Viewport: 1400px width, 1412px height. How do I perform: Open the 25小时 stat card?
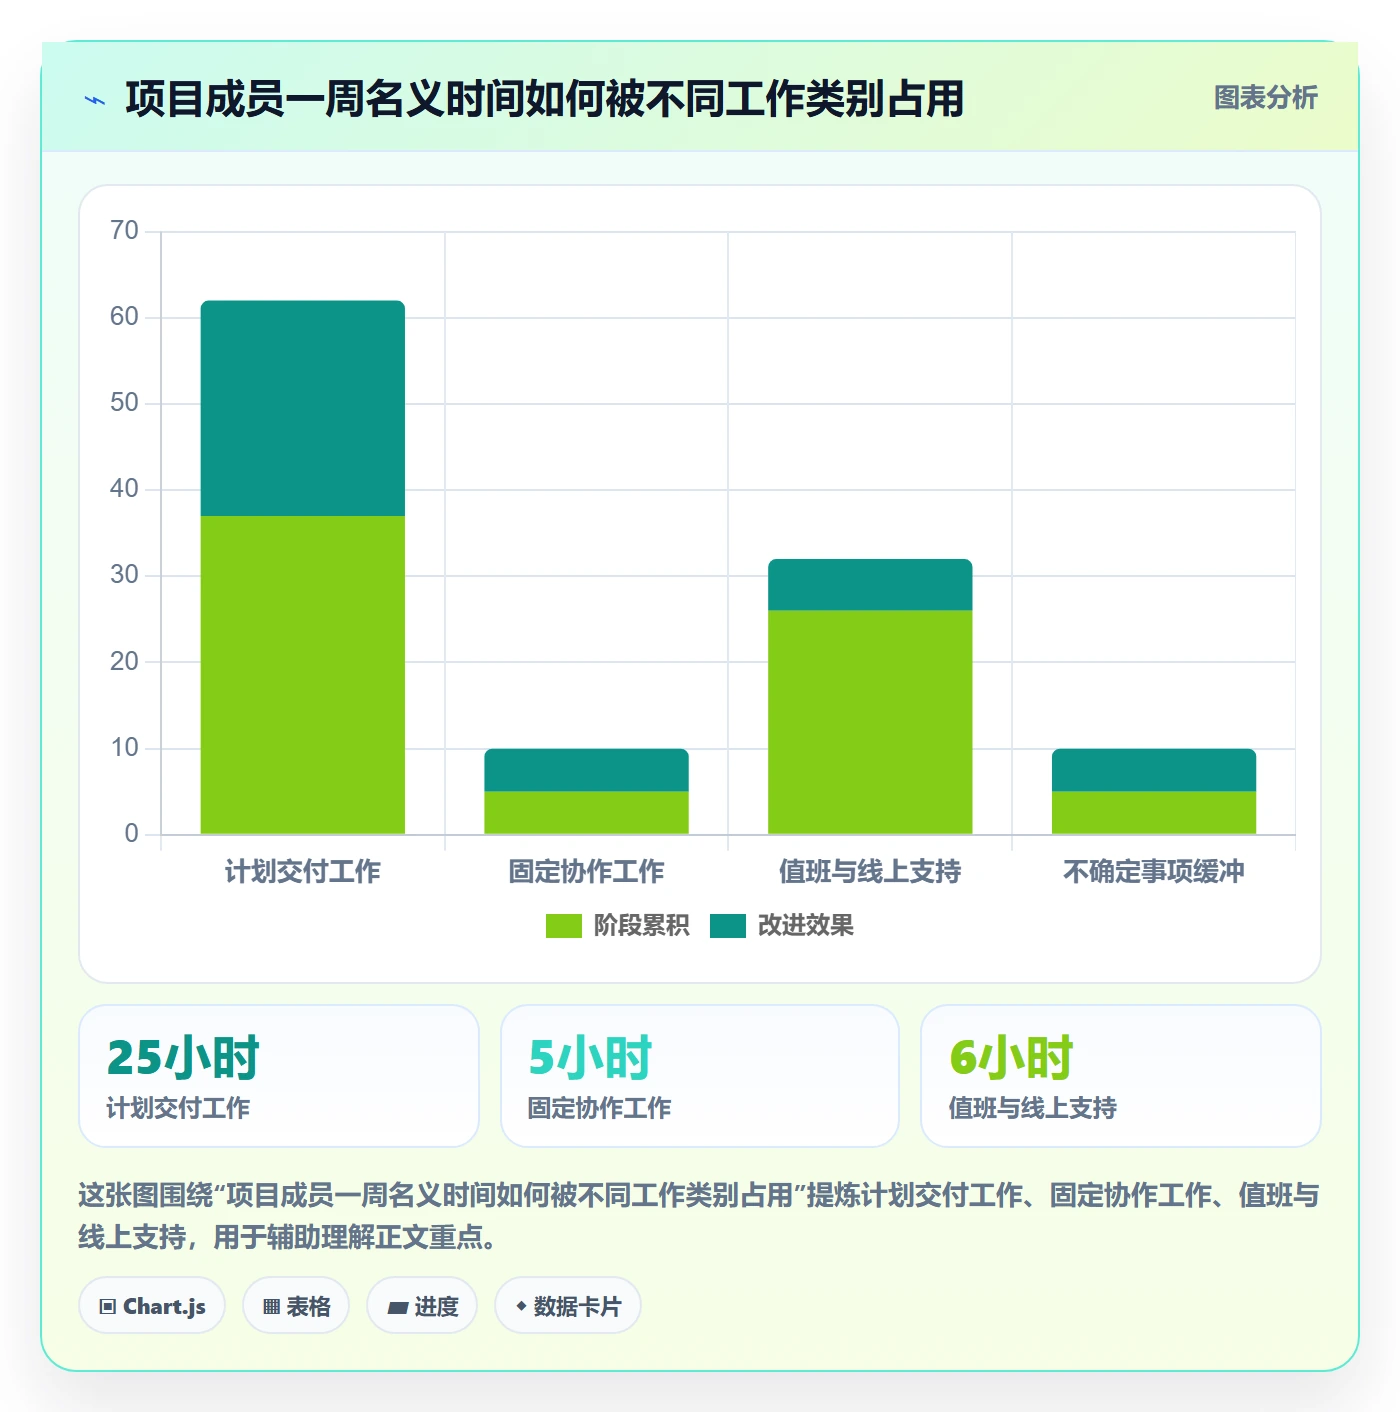click(x=279, y=1076)
